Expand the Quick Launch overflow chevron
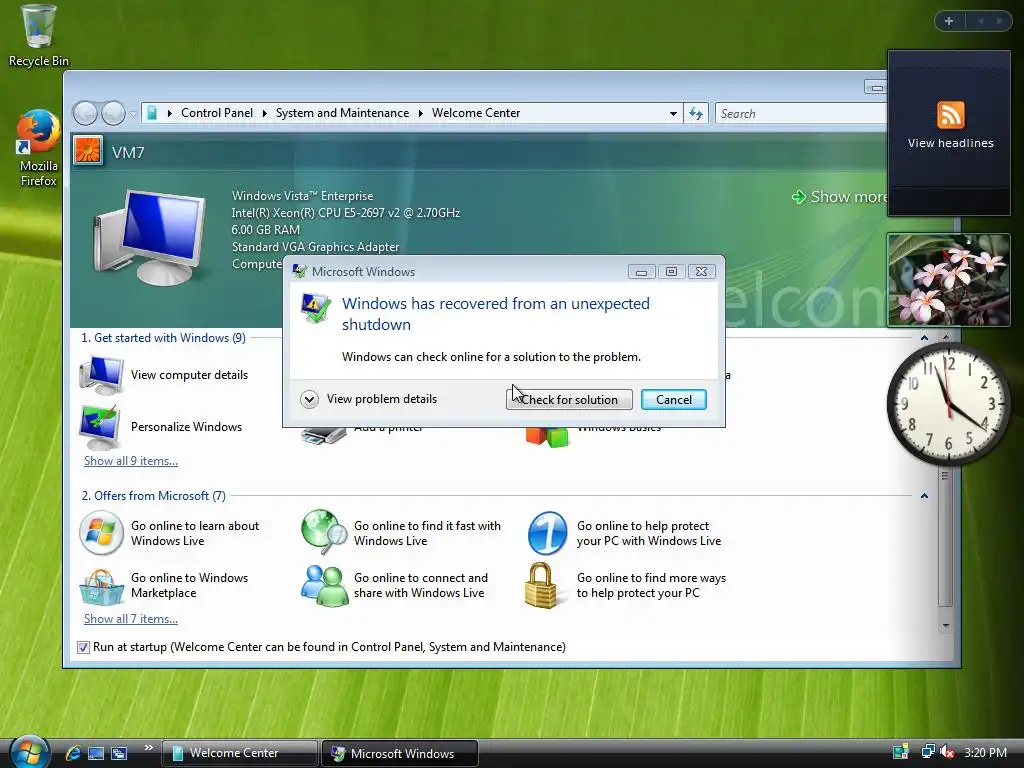This screenshot has height=768, width=1024. pos(149,748)
